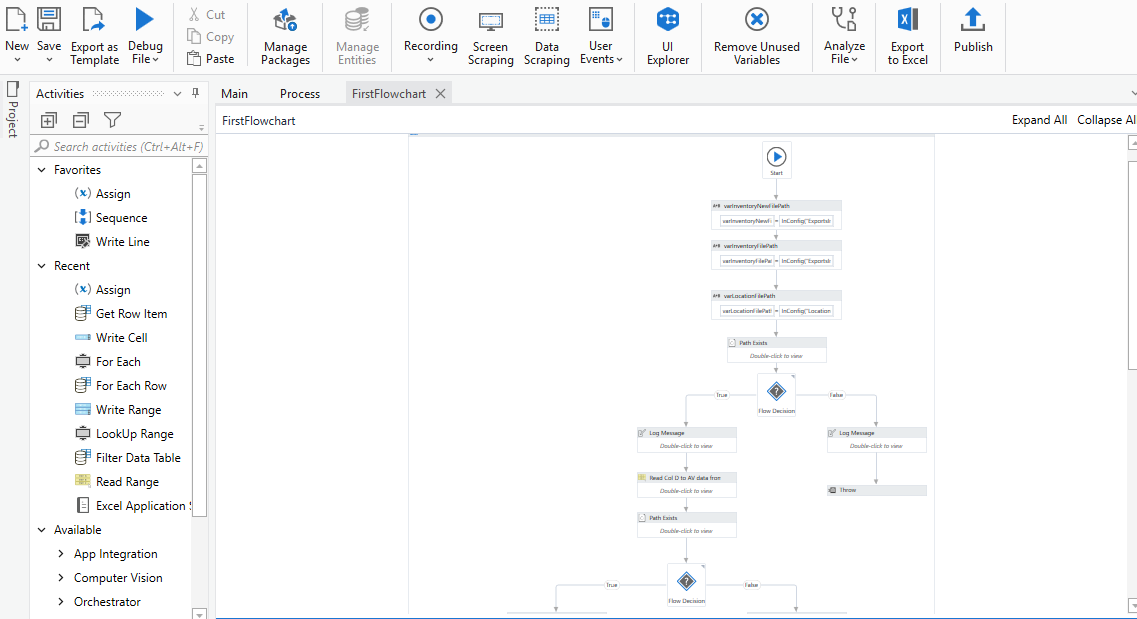
Task: Paste from the clipboard ribbon icon
Action: pos(211,58)
